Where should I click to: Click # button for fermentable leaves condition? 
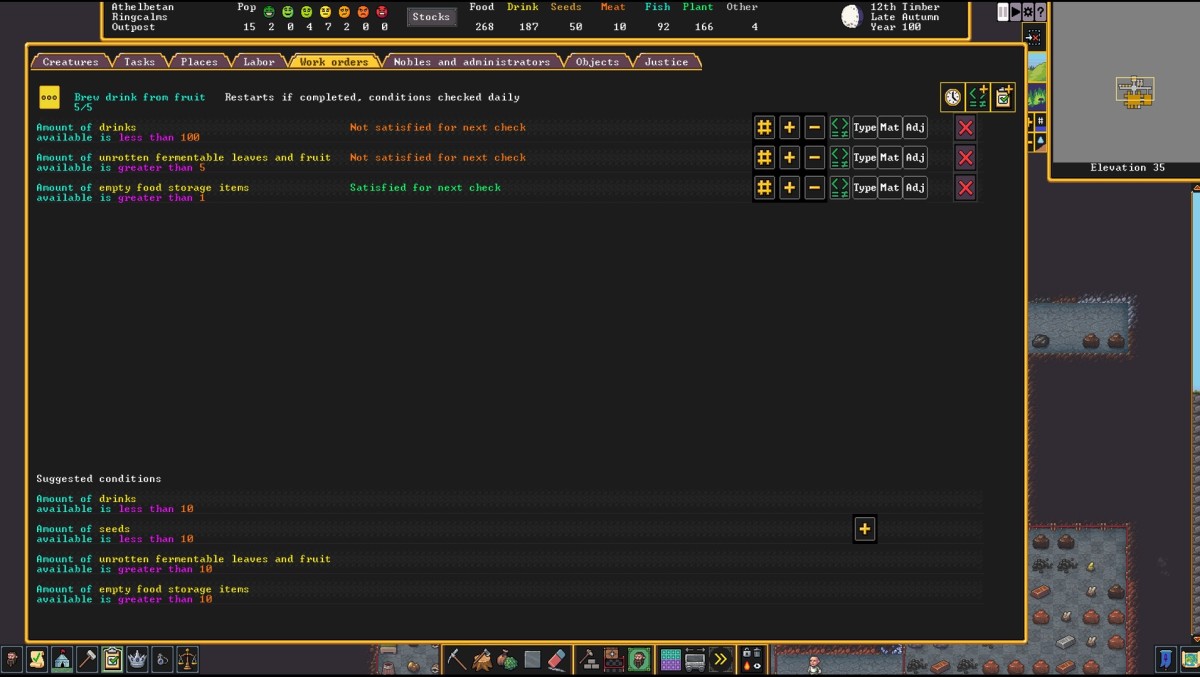coord(764,158)
